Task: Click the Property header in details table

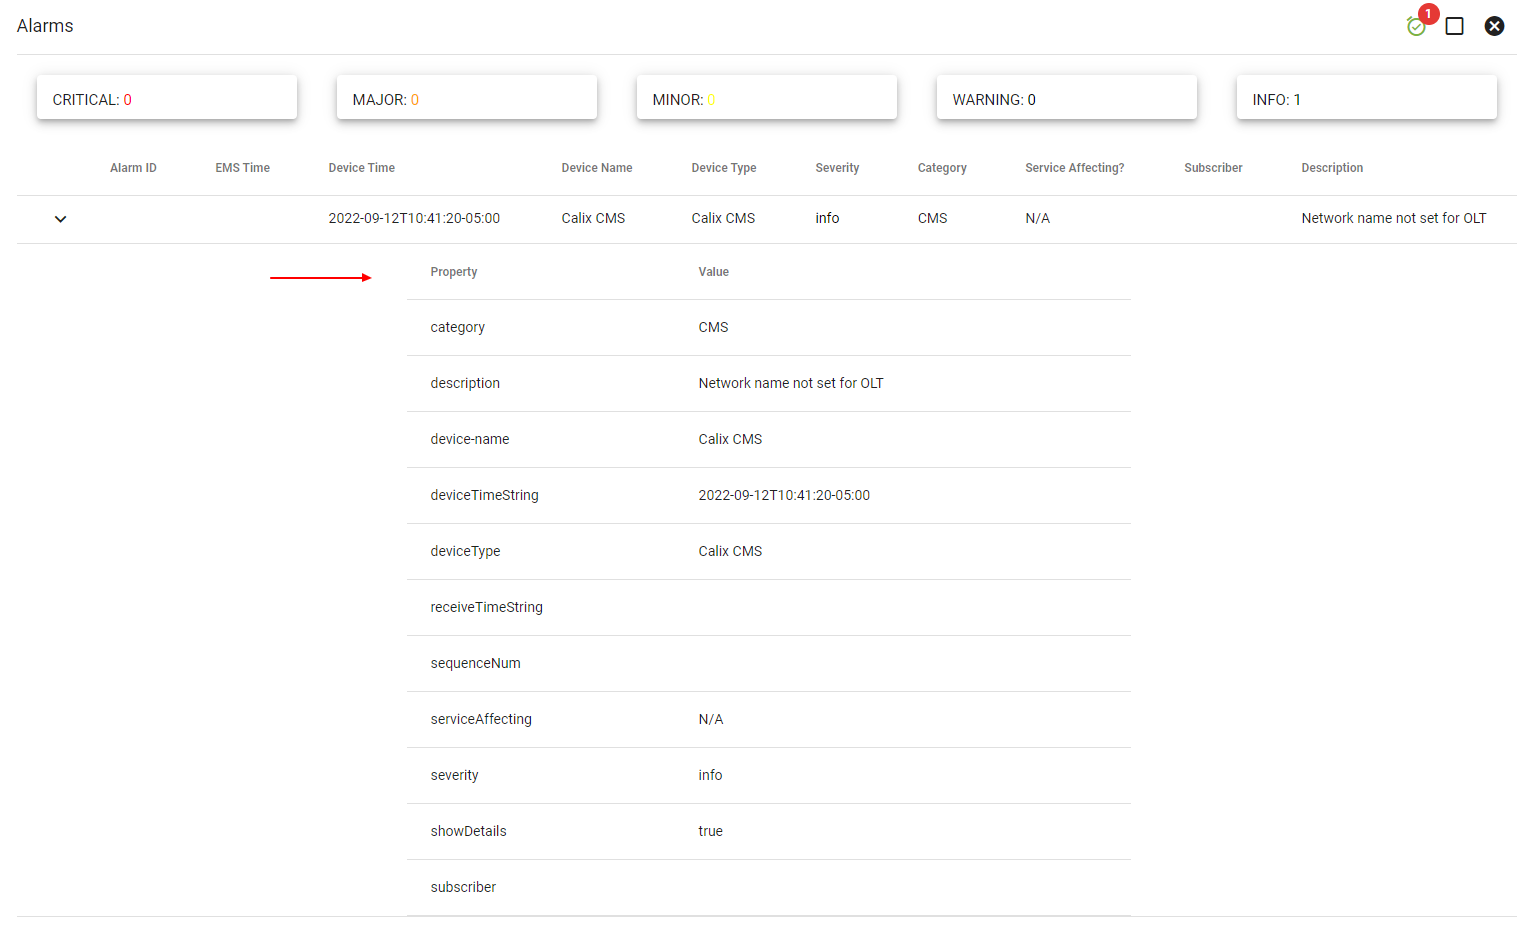Action: point(454,272)
